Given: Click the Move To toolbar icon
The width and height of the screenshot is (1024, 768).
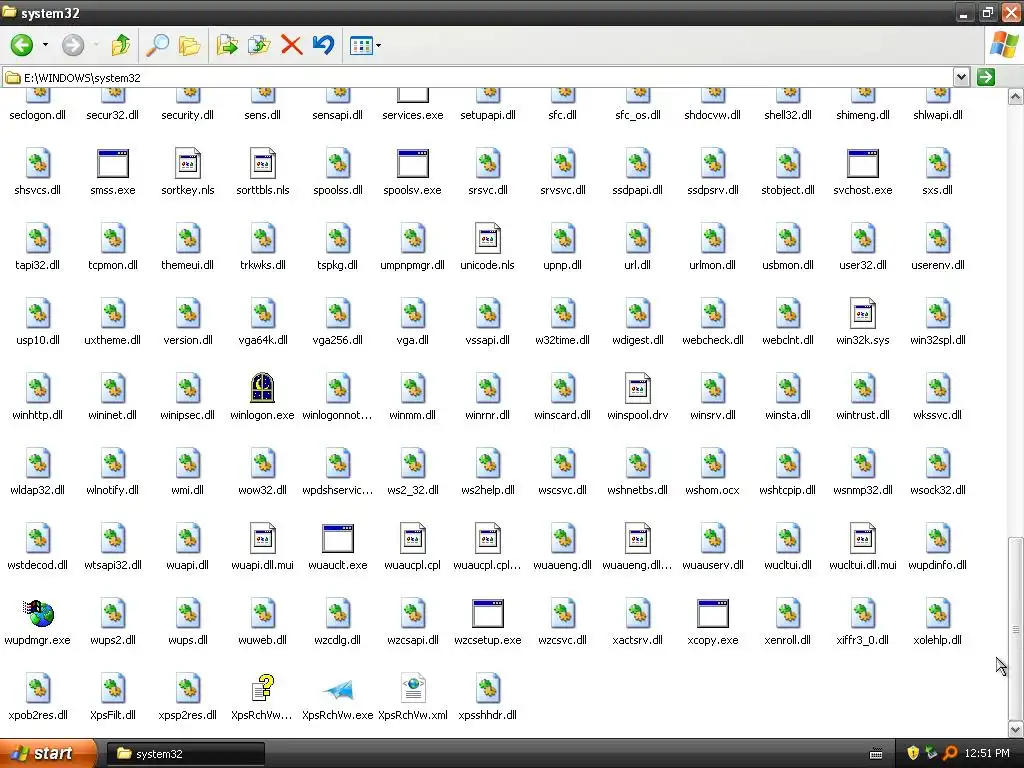Looking at the screenshot, I should (227, 45).
